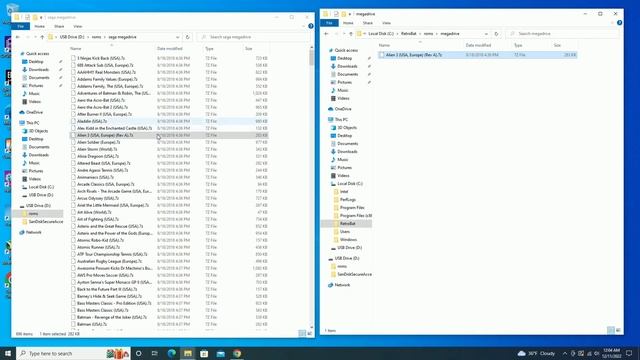The width and height of the screenshot is (640, 360).
Task: Switch to large icons view in the megadrive window status bar
Action: point(618,330)
